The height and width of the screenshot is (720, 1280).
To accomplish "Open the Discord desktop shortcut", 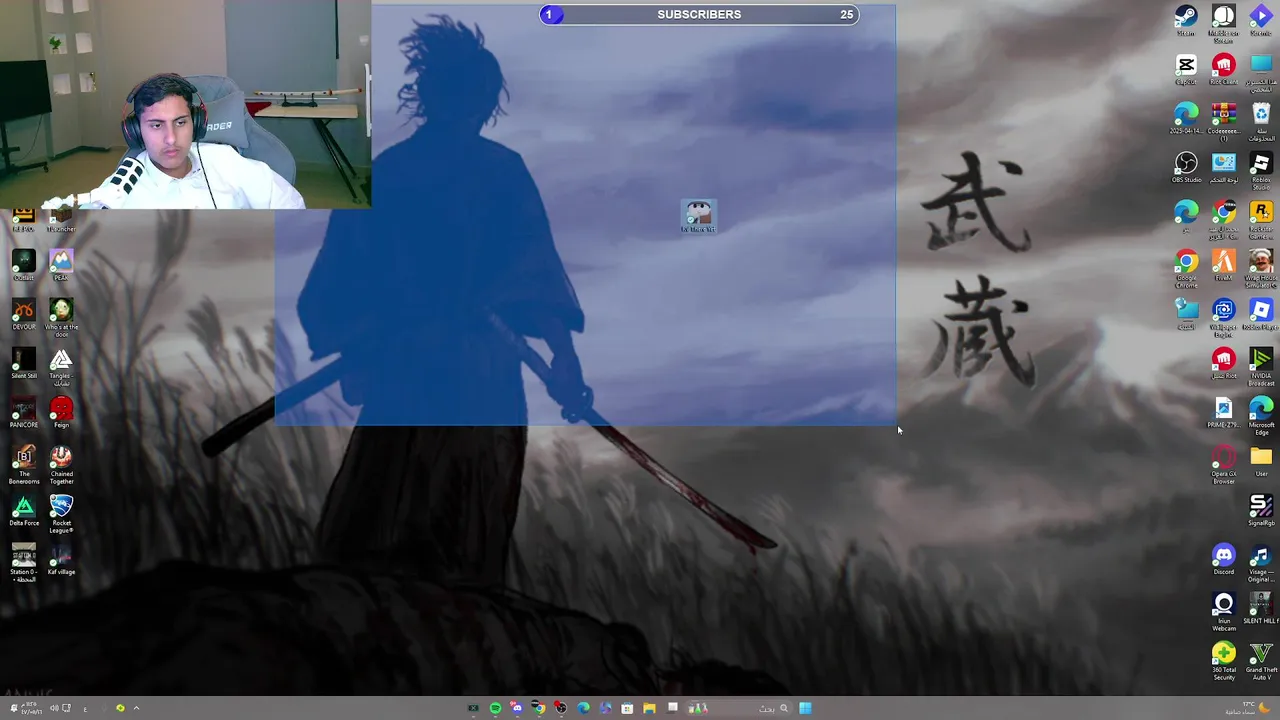I will 1224,560.
